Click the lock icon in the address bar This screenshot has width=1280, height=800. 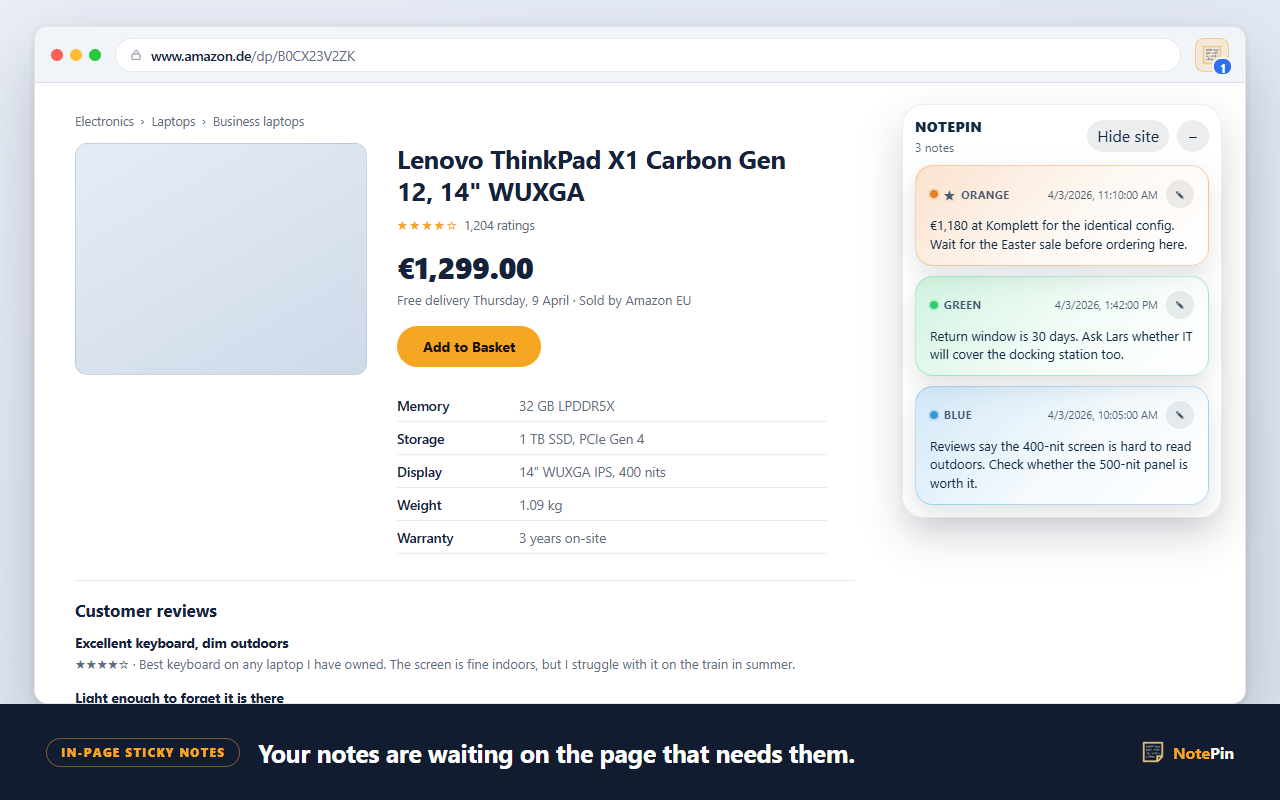(x=136, y=56)
